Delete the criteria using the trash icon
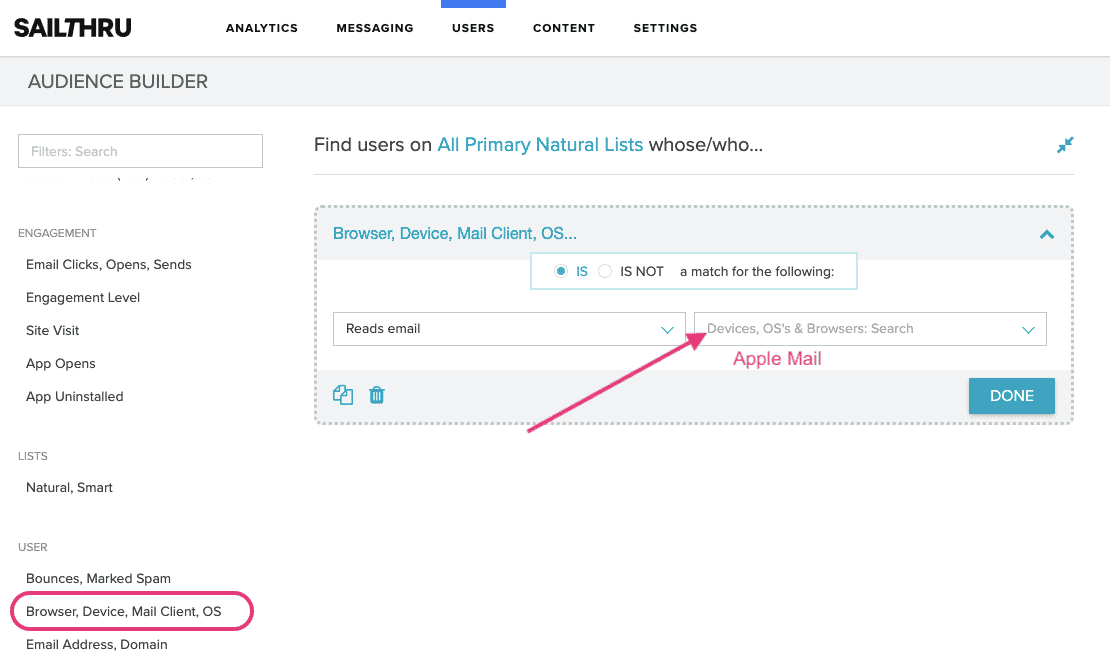1110x662 pixels. pyautogui.click(x=376, y=395)
